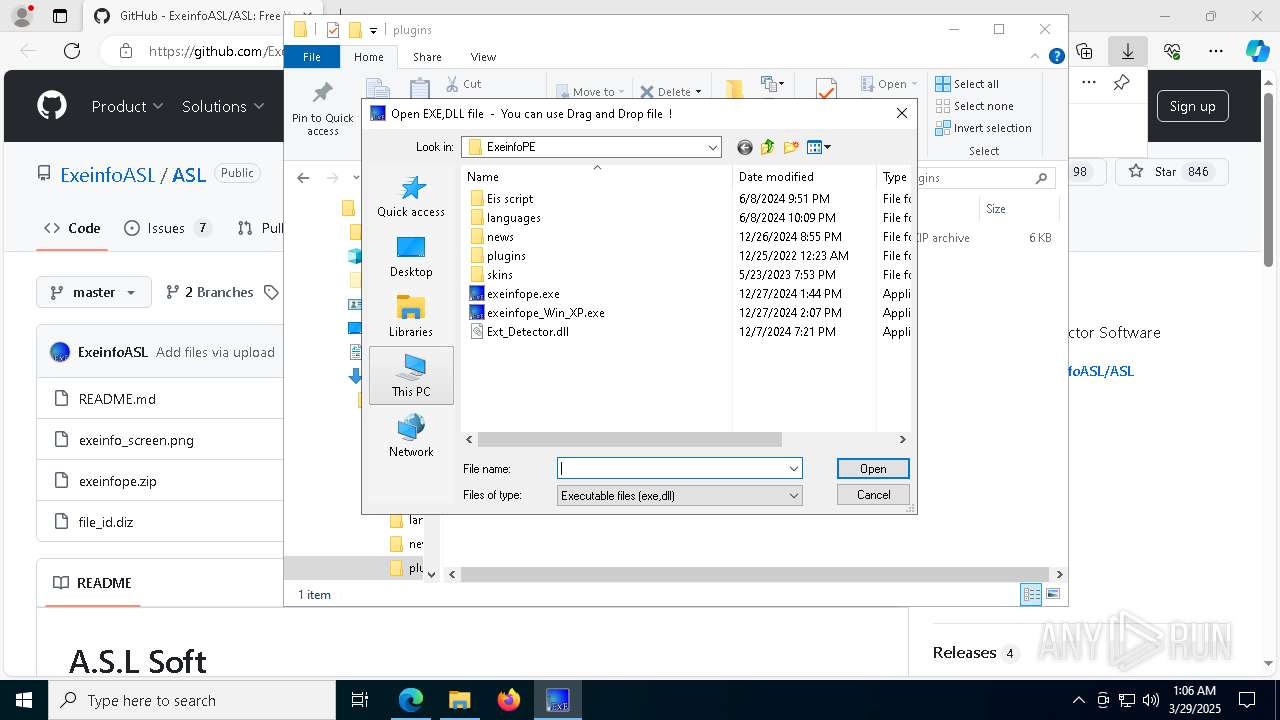Open master branch dropdown
1280x720 pixels.
94,292
